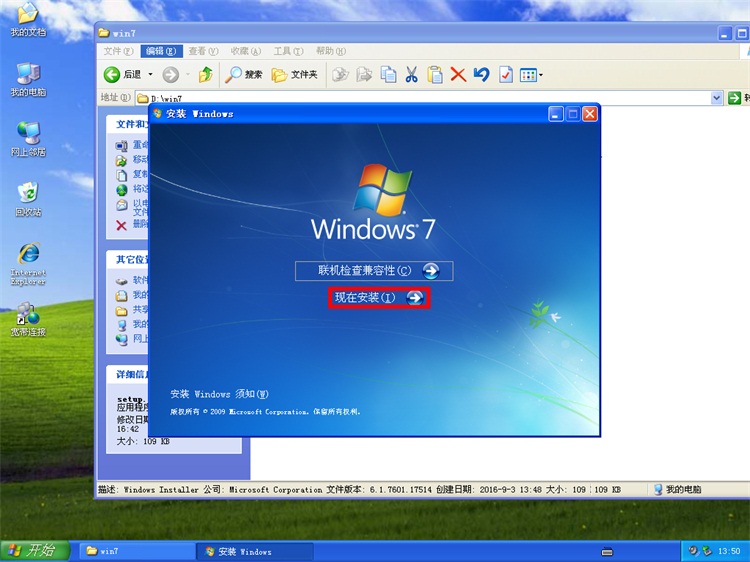Open the 查看 menu
This screenshot has width=750, height=562.
[x=203, y=51]
